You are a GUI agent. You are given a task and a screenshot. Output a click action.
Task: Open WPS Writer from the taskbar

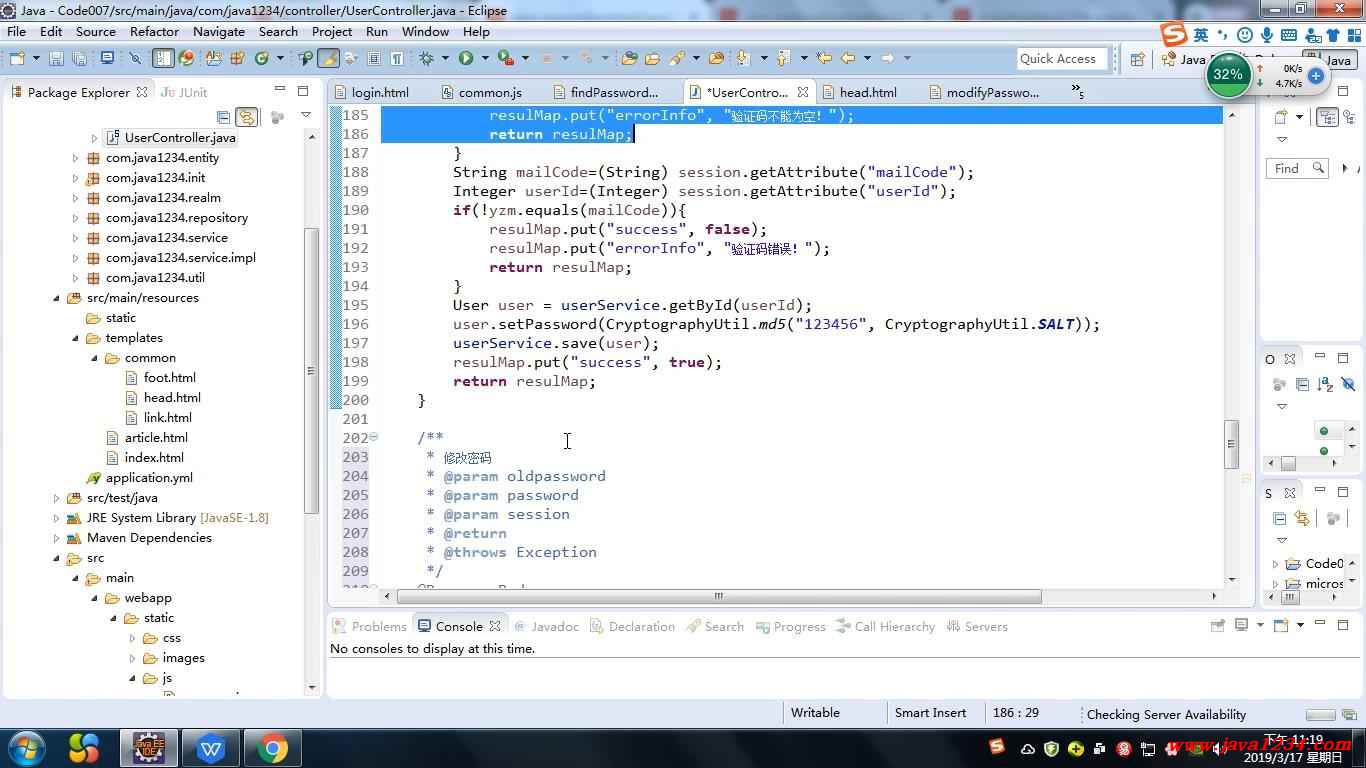211,748
